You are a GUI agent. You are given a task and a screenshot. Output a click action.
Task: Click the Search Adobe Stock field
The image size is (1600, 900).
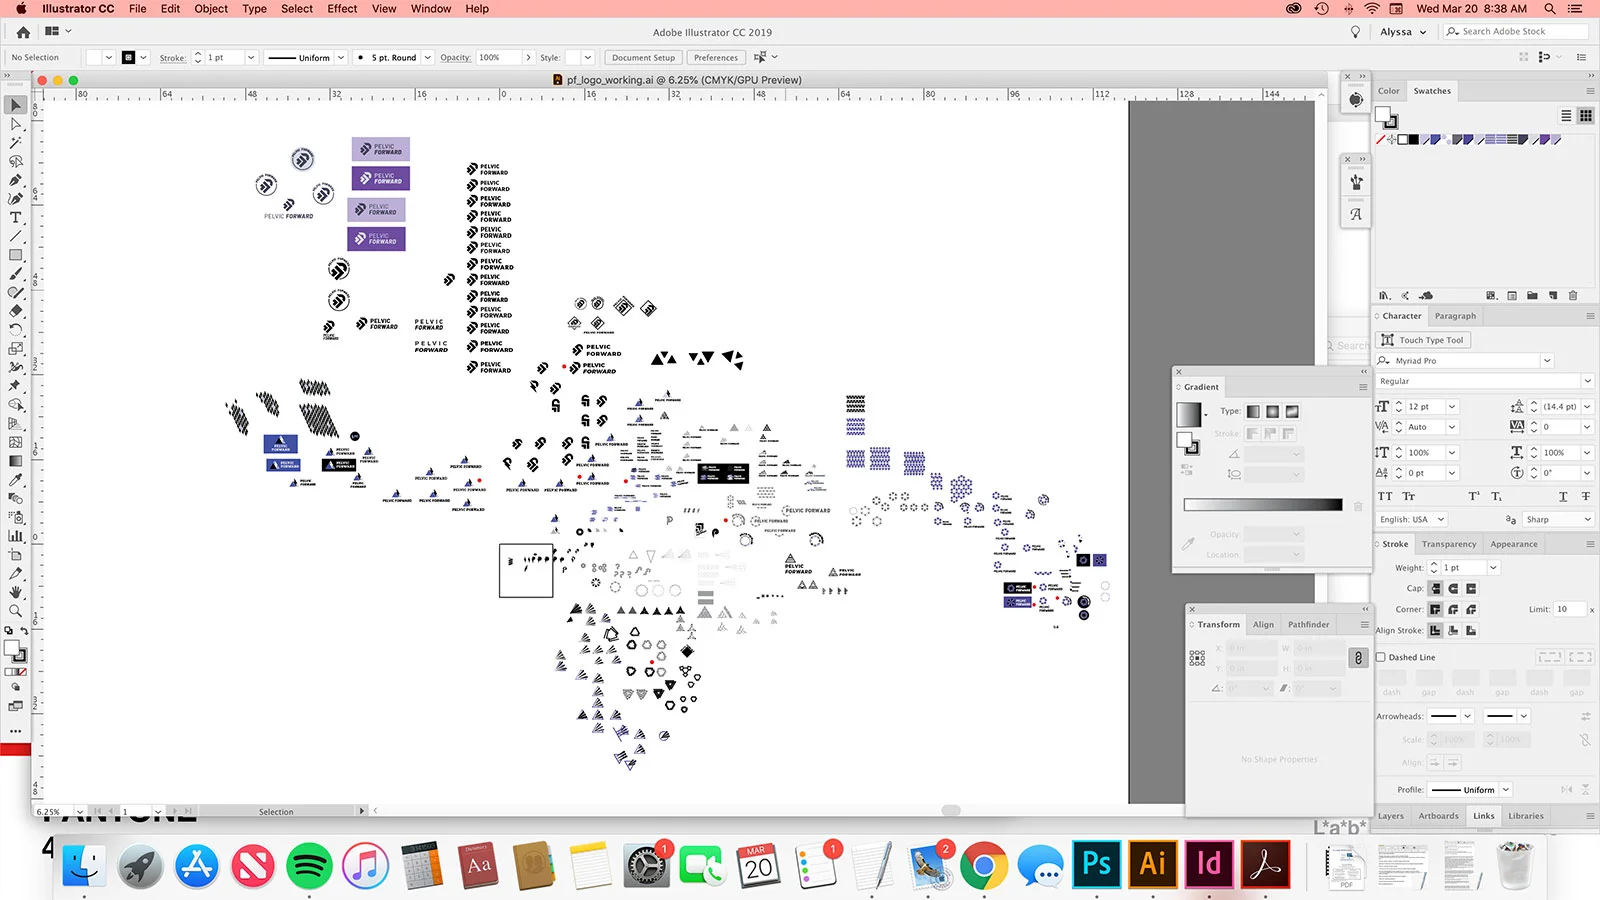(x=1516, y=32)
